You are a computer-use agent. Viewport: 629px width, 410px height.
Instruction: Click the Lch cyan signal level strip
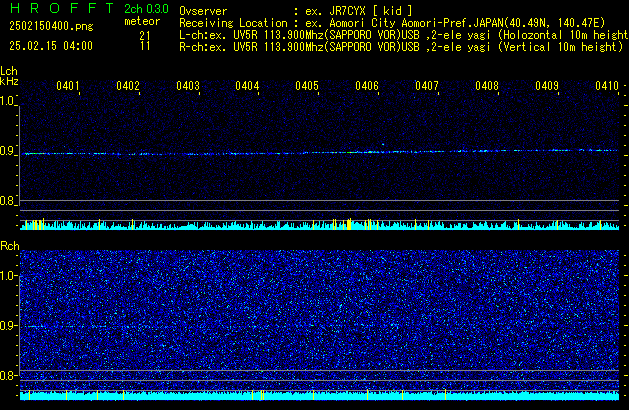pos(319,225)
